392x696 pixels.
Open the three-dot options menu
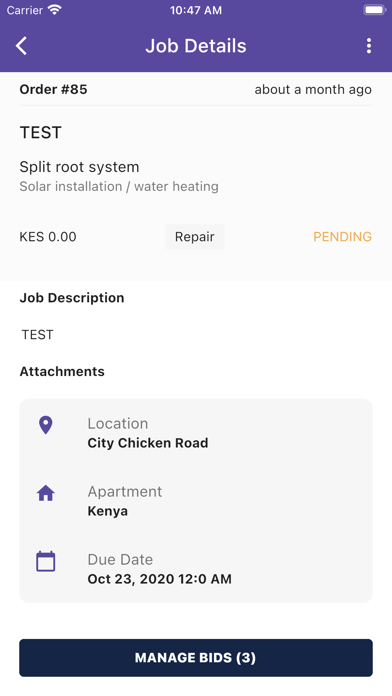368,46
